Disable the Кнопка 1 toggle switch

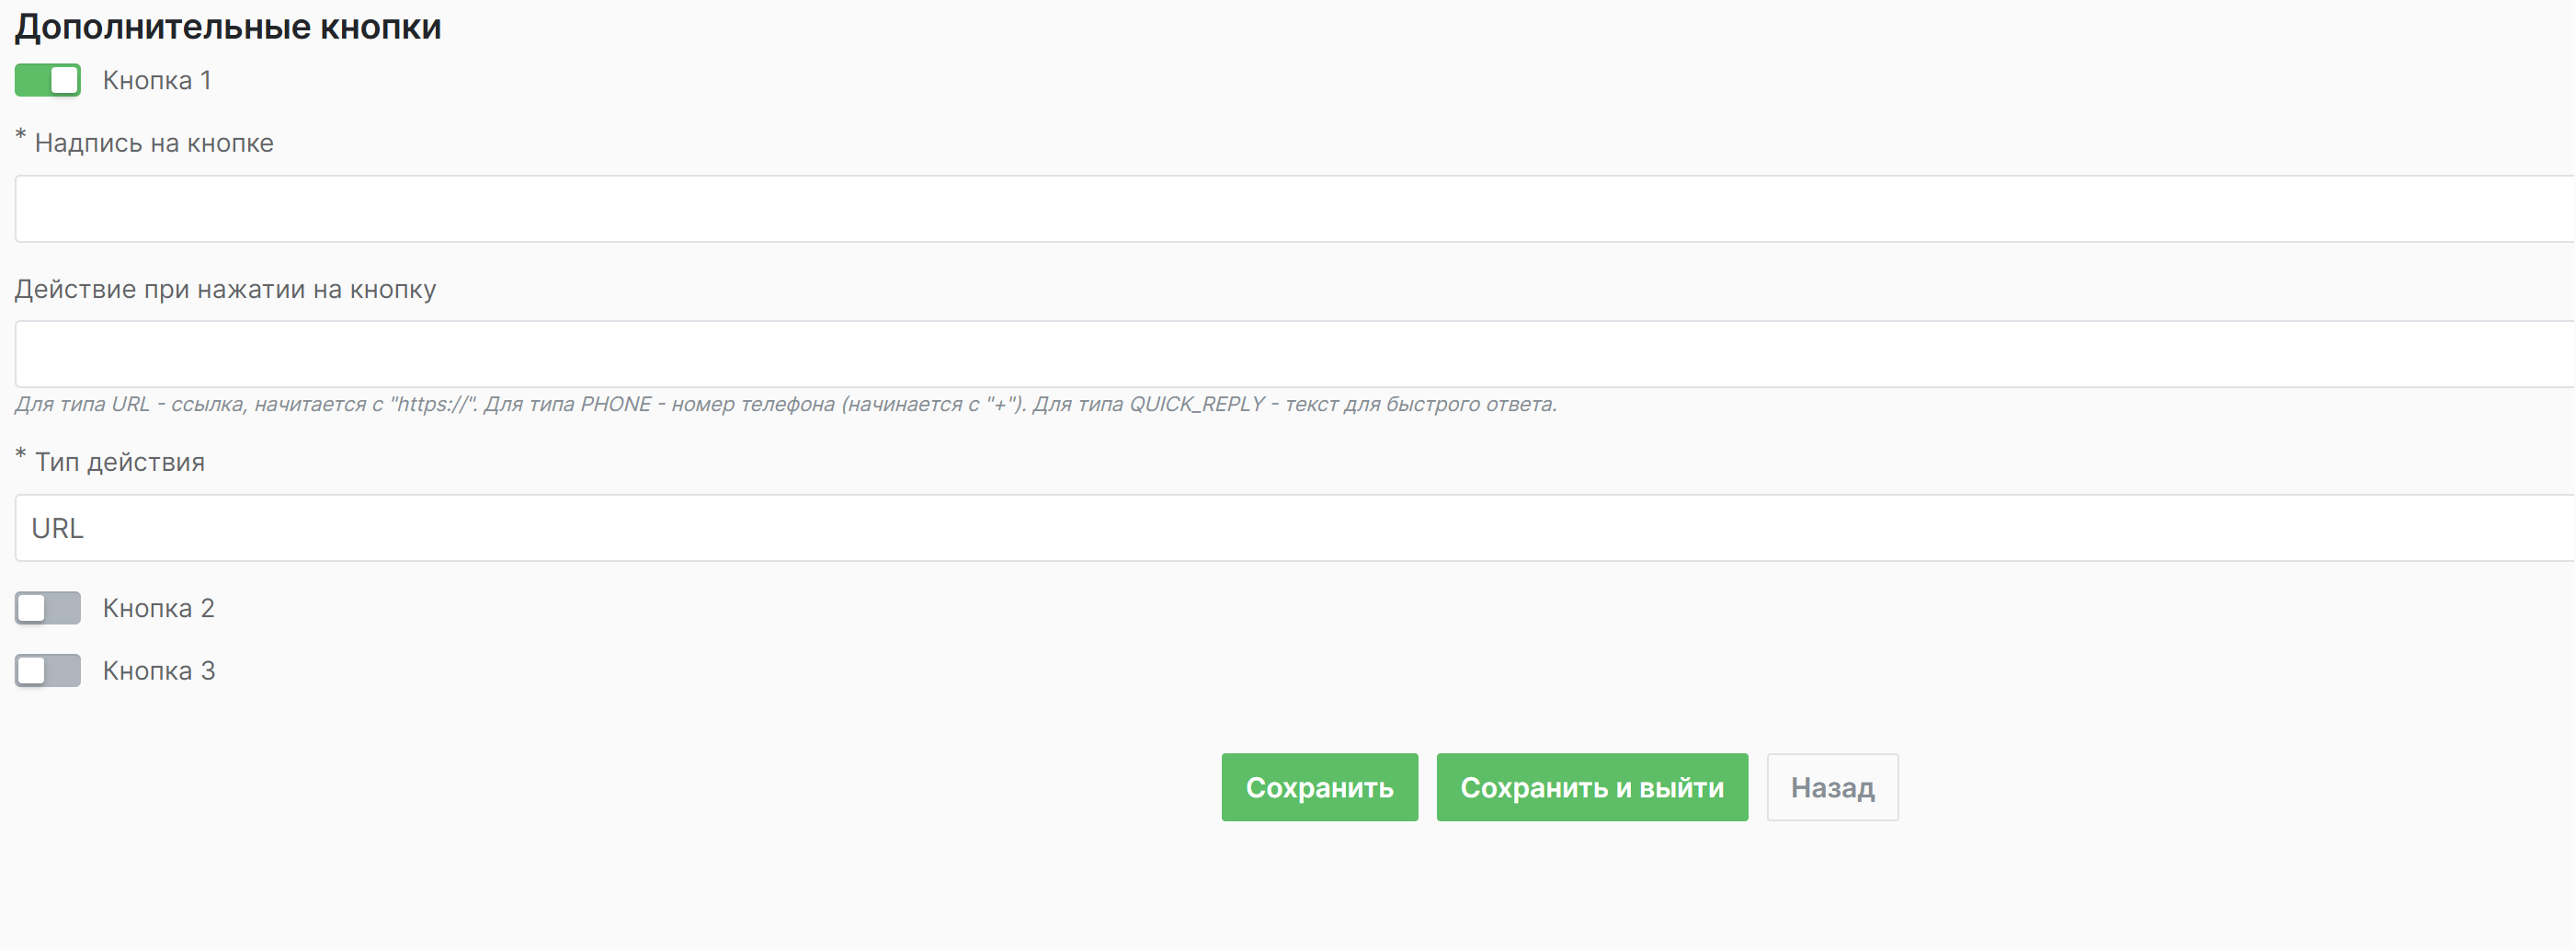point(47,80)
